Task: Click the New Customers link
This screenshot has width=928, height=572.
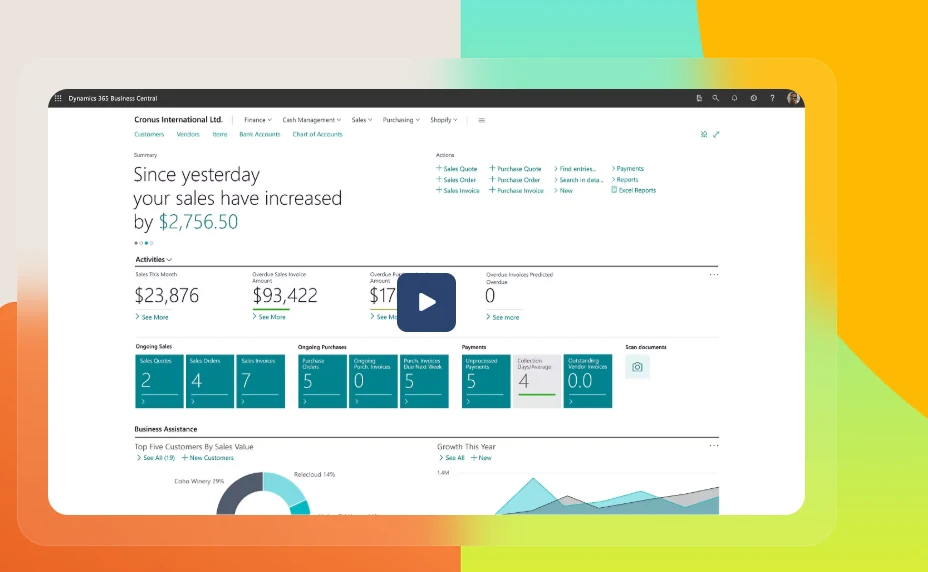Action: [208, 458]
